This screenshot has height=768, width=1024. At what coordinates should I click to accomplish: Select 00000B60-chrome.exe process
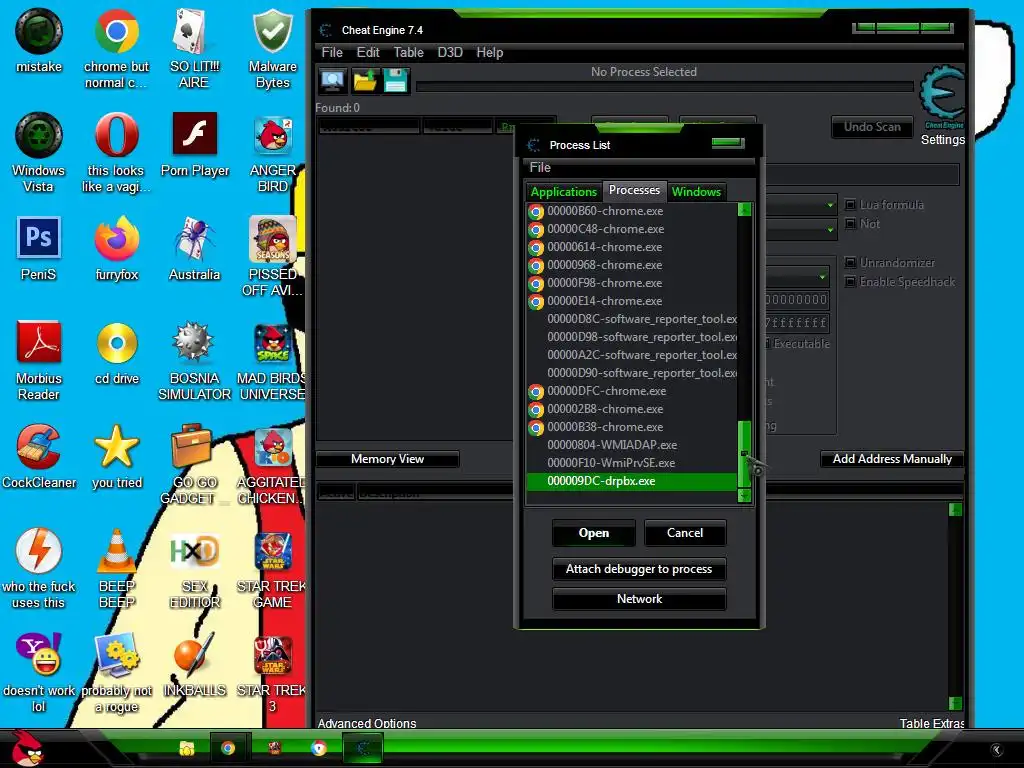[632, 211]
